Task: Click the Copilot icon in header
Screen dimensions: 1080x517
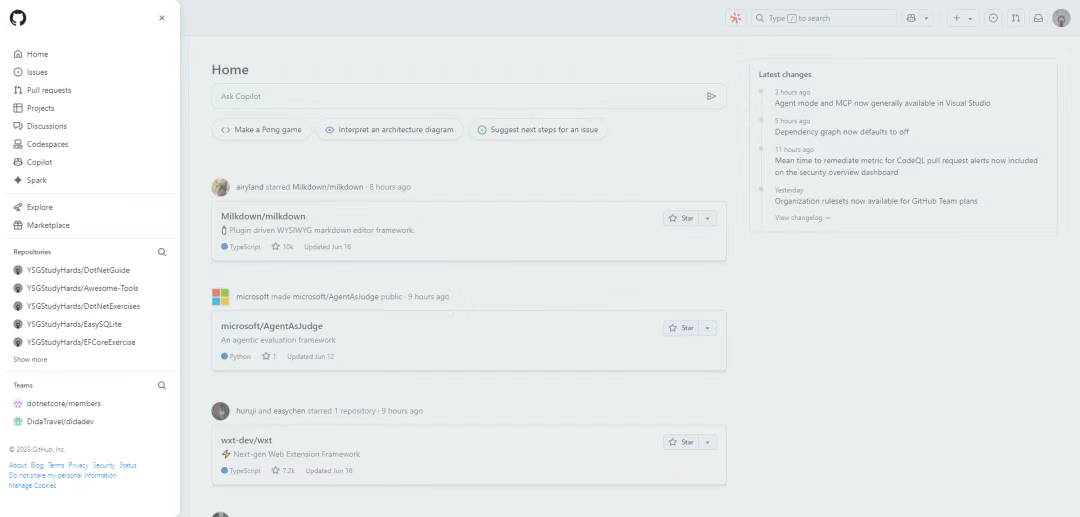Action: (911, 19)
